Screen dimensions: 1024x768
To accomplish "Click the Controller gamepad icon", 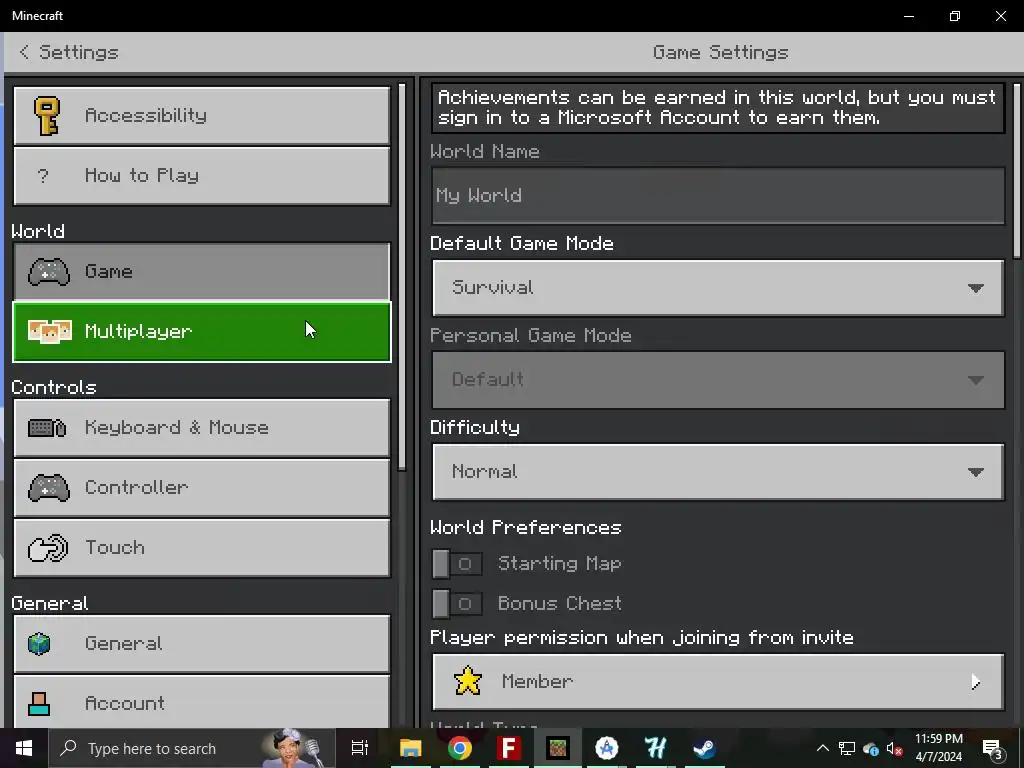I will point(49,488).
